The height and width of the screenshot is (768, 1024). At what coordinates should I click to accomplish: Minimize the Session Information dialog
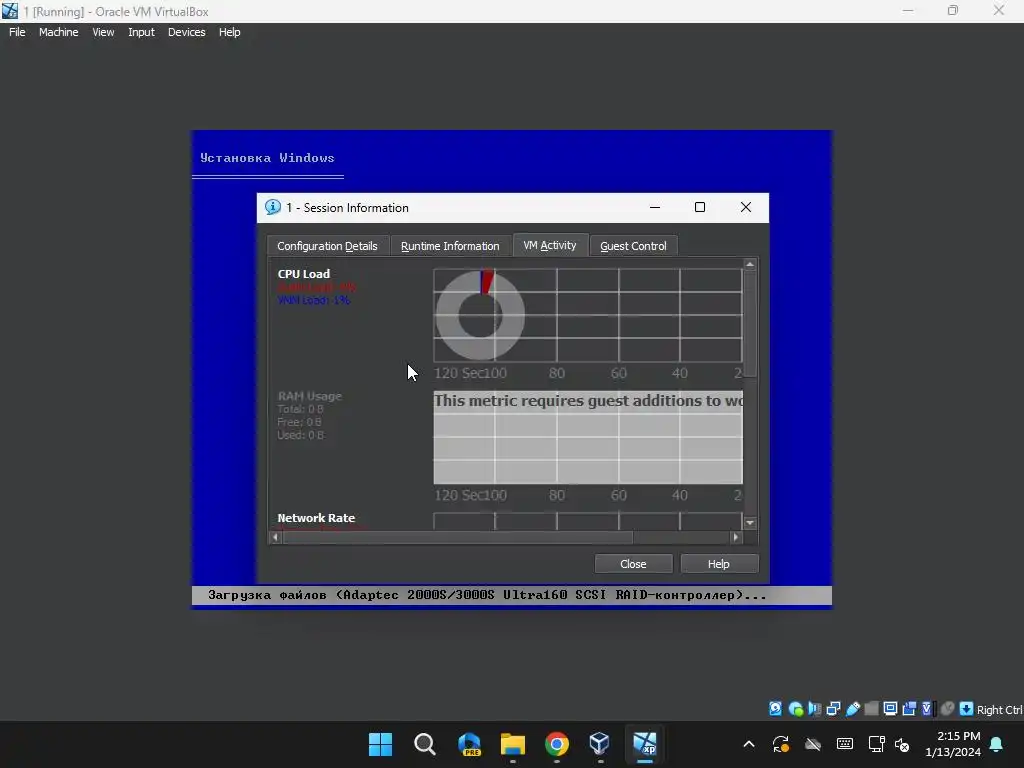pyautogui.click(x=655, y=207)
